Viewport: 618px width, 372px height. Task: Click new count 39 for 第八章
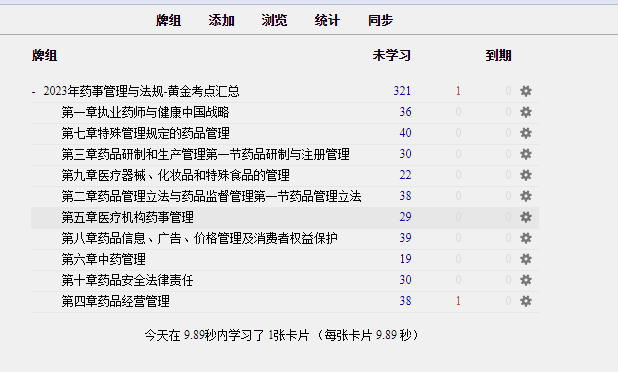click(405, 238)
